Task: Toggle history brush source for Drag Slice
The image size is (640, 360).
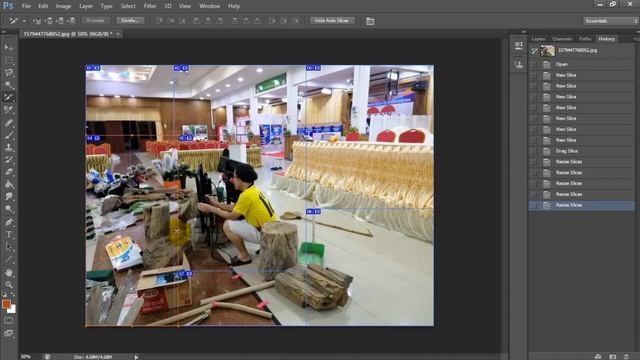Action: [534, 151]
